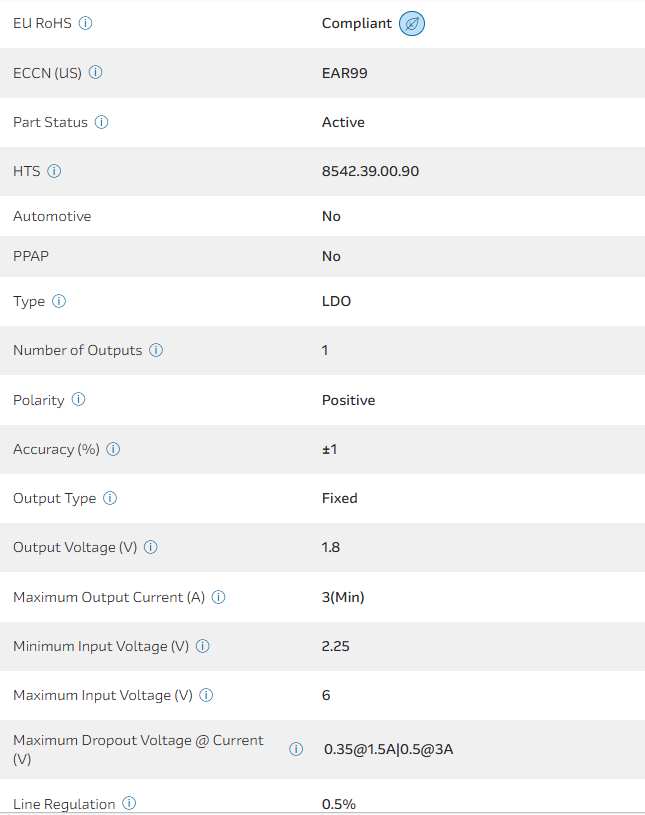645x815 pixels.
Task: Select the HTS code 8542.39.00.90 value
Action: [370, 171]
